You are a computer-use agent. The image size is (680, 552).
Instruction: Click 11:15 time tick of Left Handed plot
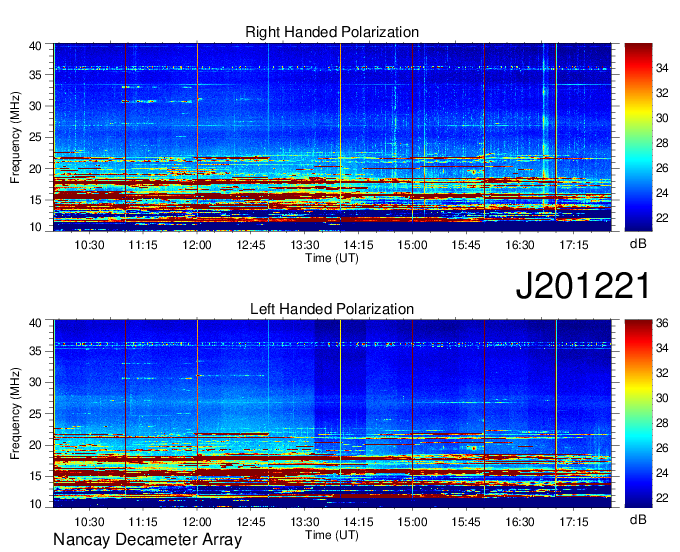click(x=143, y=522)
